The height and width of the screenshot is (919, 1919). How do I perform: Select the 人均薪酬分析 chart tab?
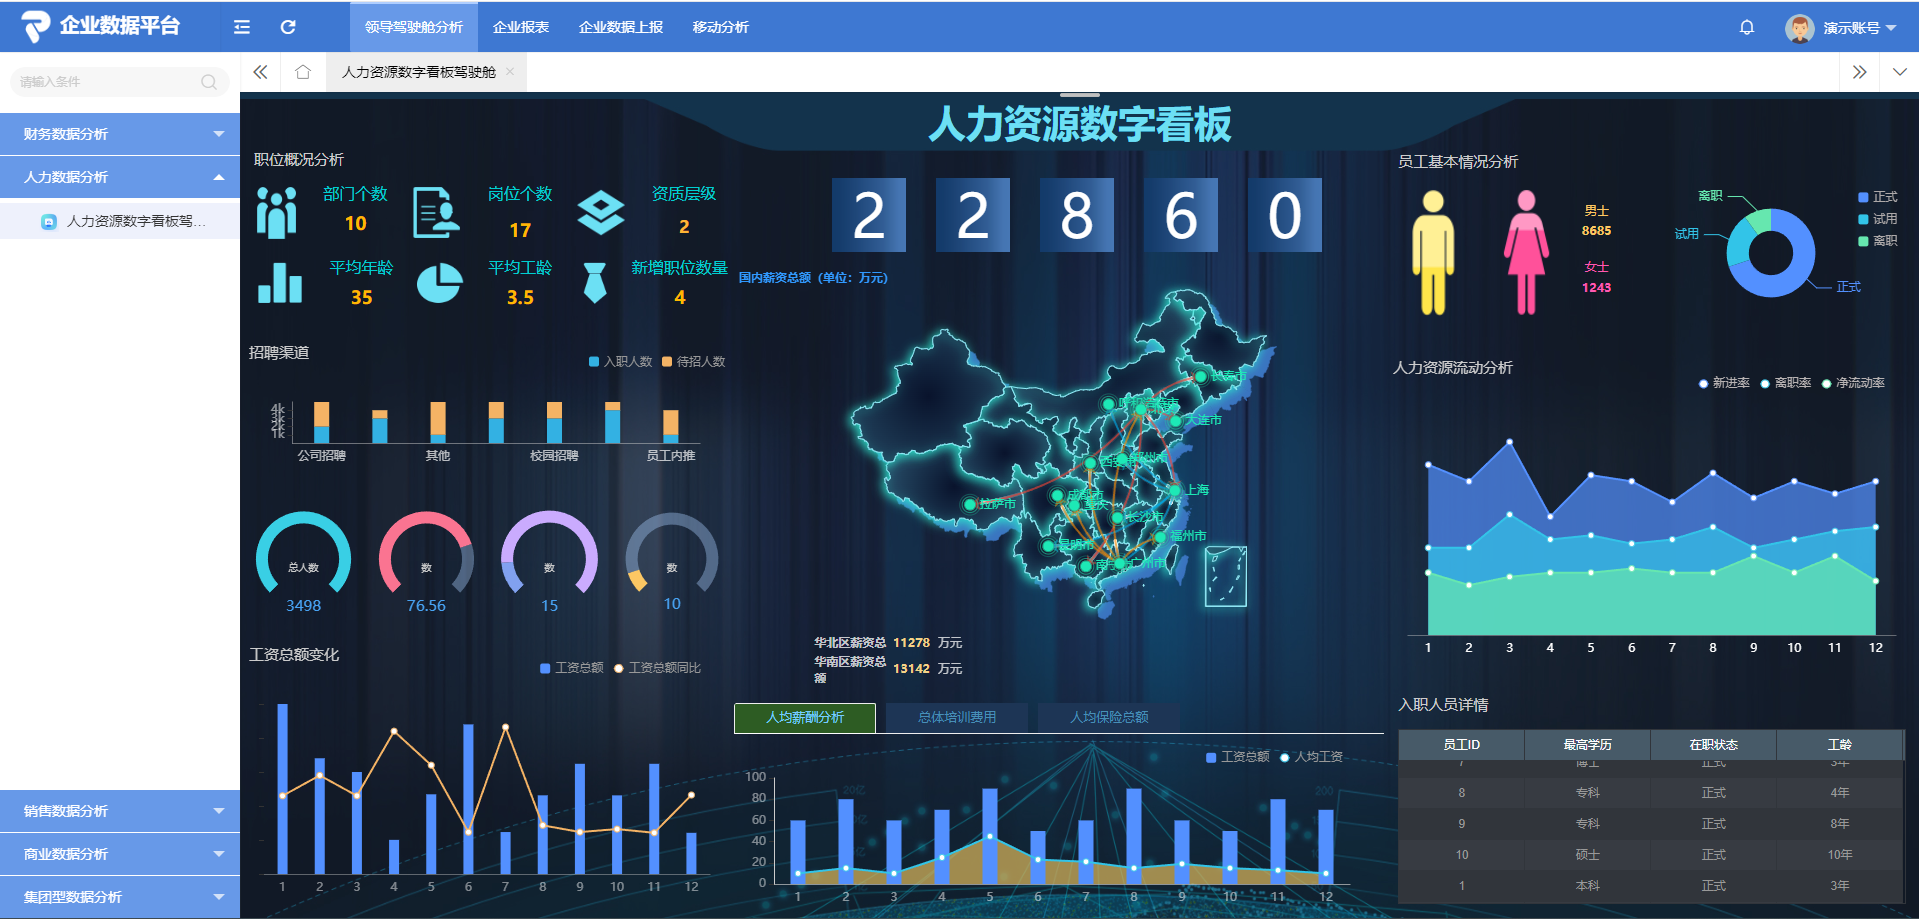coord(805,718)
